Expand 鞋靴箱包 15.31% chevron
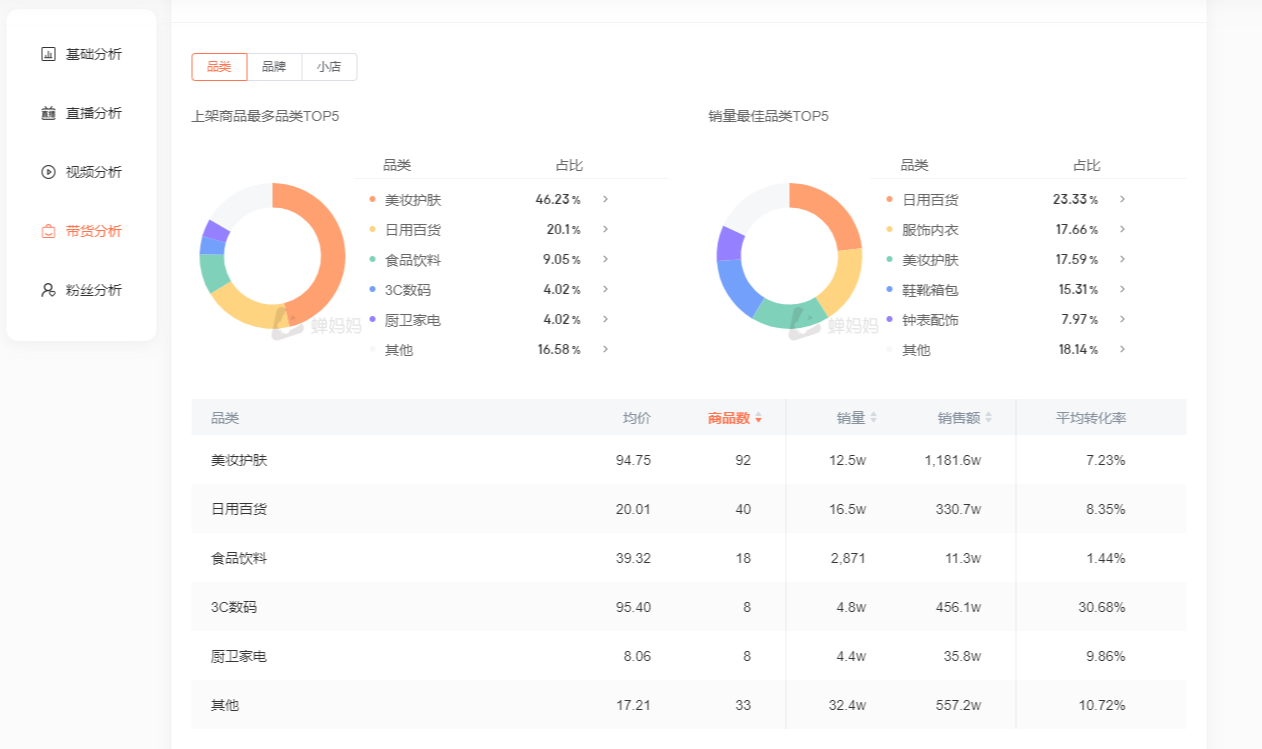This screenshot has height=749, width=1262. tap(1122, 289)
